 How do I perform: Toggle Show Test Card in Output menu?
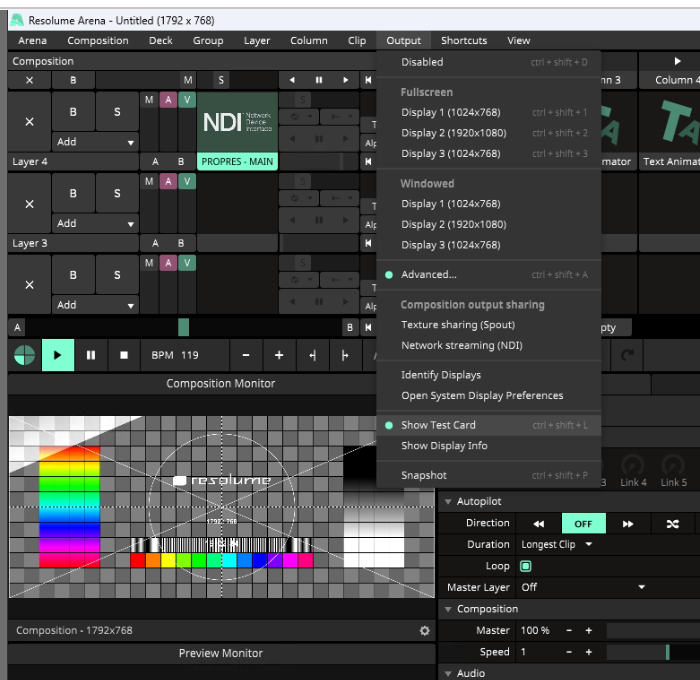click(438, 425)
